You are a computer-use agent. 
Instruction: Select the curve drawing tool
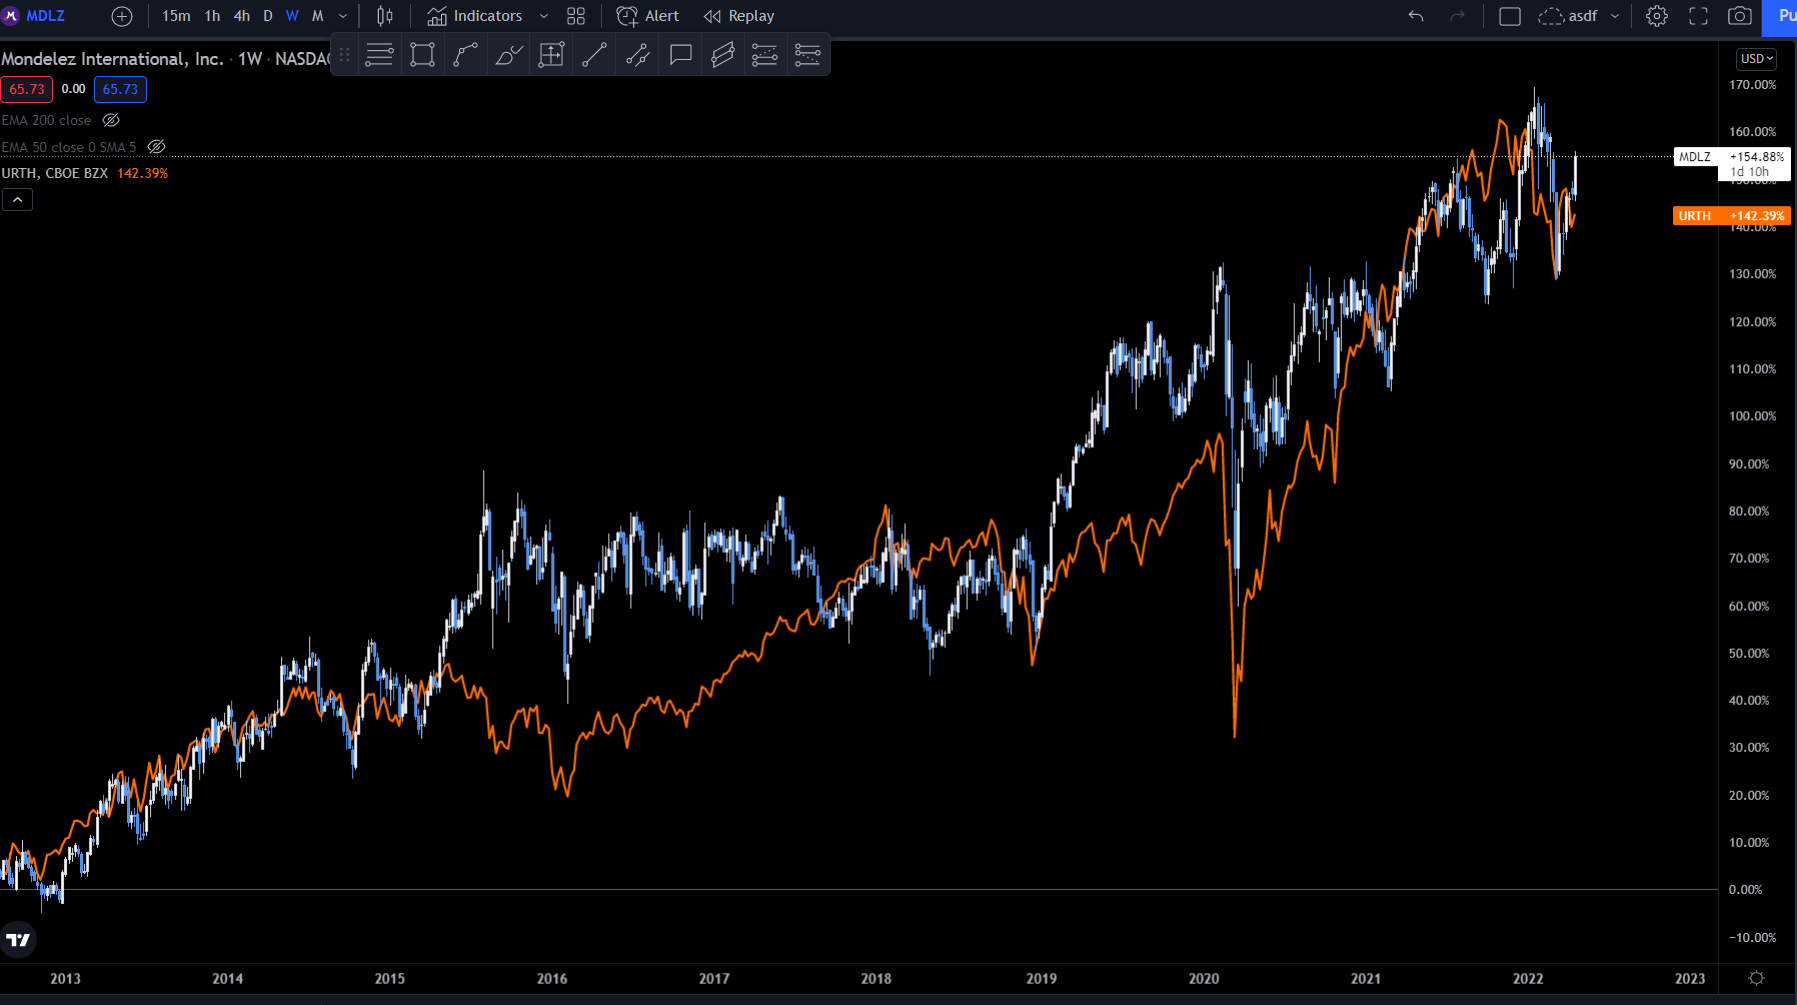[x=466, y=55]
